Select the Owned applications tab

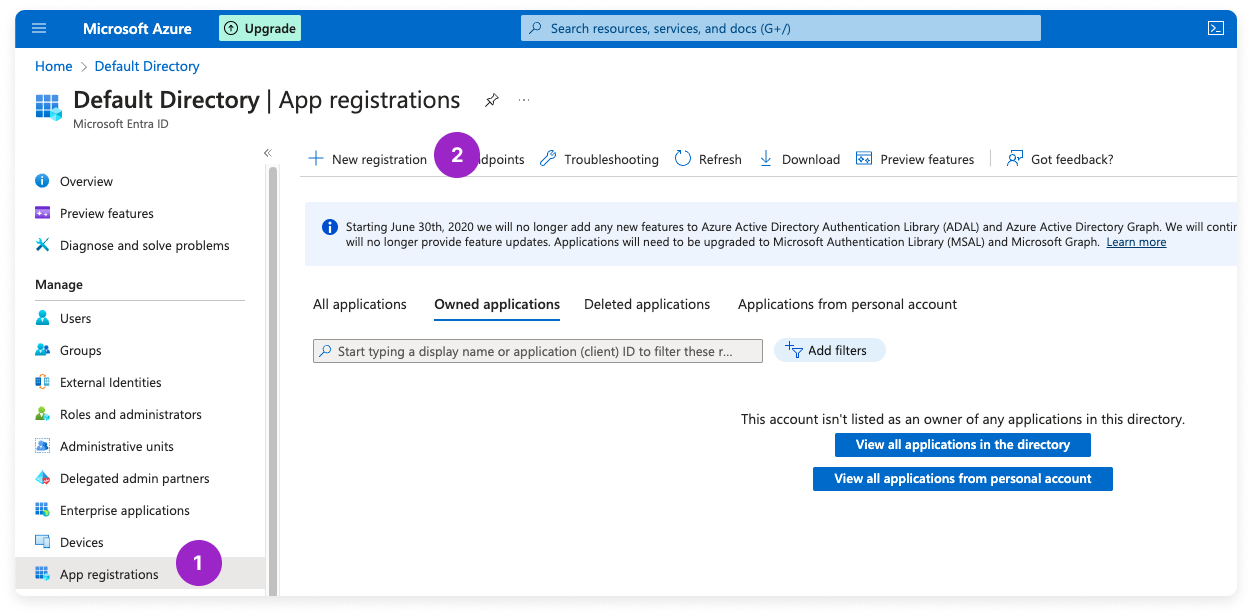[x=497, y=304]
